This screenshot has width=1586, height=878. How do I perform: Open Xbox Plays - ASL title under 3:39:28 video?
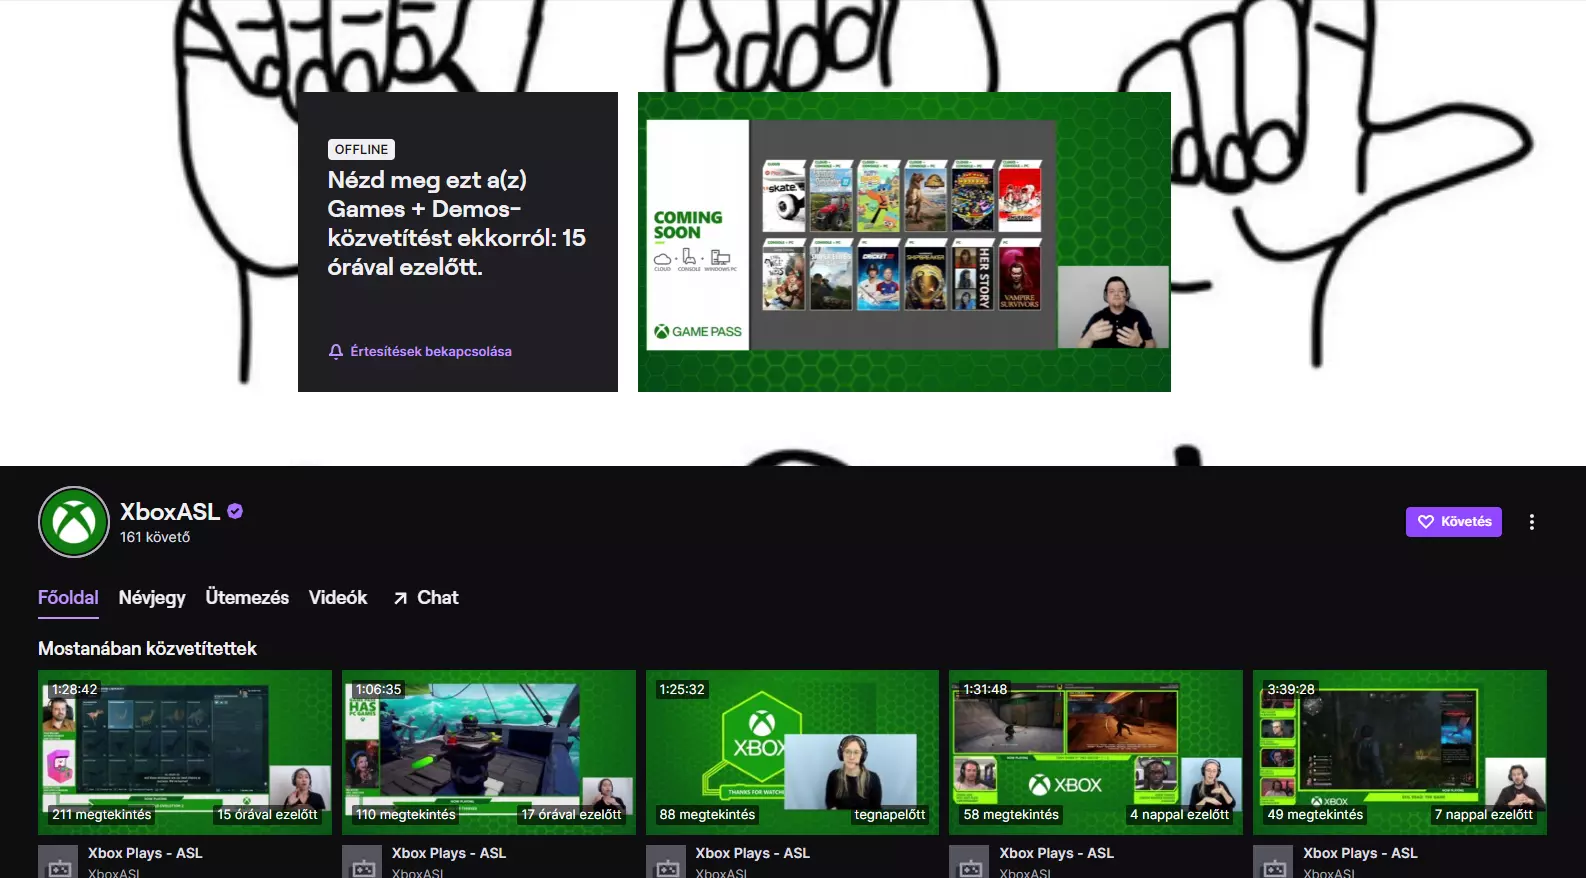click(x=1360, y=853)
